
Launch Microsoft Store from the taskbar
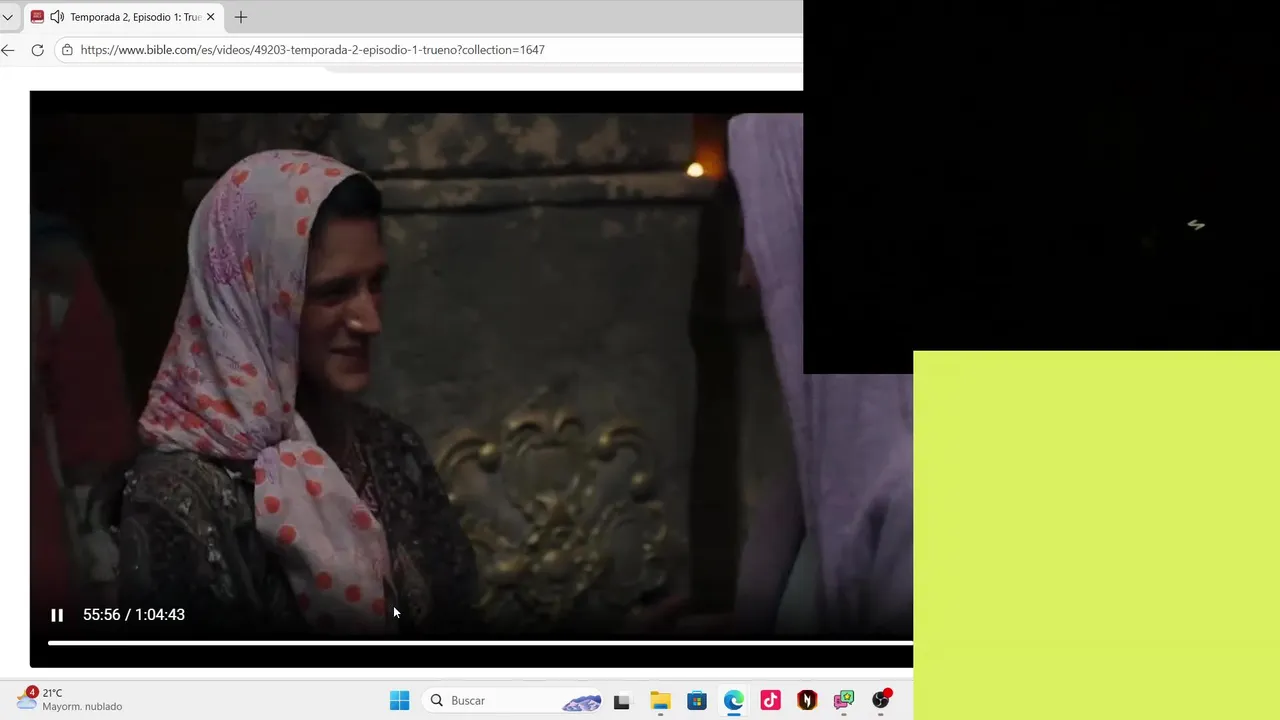[x=697, y=701]
